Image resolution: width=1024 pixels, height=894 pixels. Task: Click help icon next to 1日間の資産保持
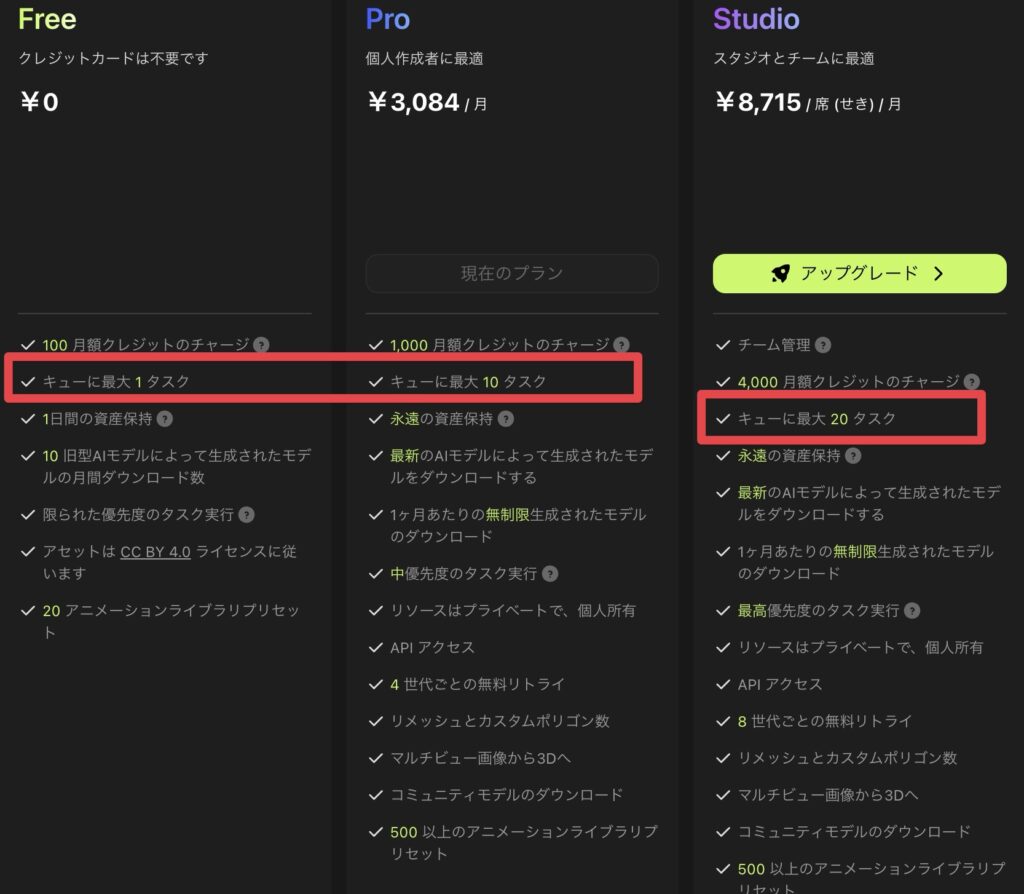tap(165, 419)
